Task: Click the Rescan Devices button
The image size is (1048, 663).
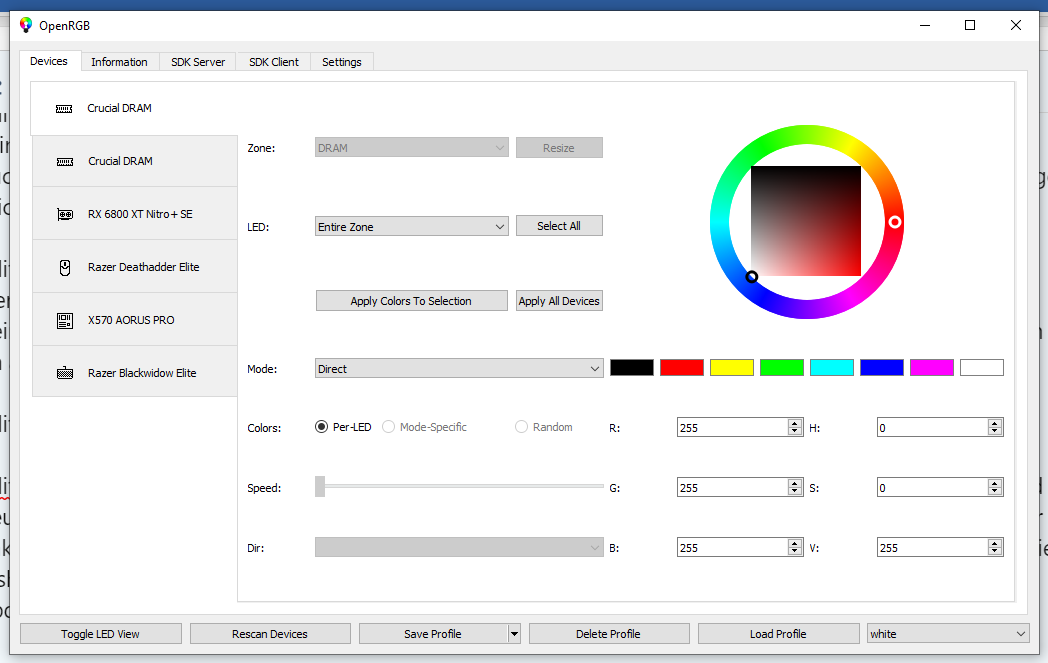Action: click(270, 634)
